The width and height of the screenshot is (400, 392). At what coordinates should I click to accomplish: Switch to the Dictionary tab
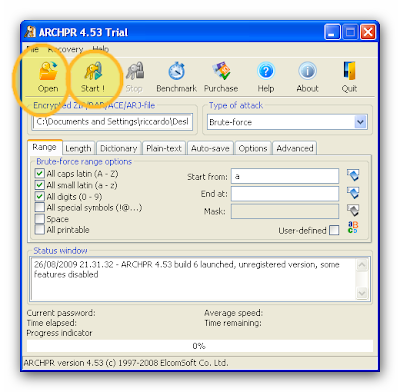click(119, 148)
